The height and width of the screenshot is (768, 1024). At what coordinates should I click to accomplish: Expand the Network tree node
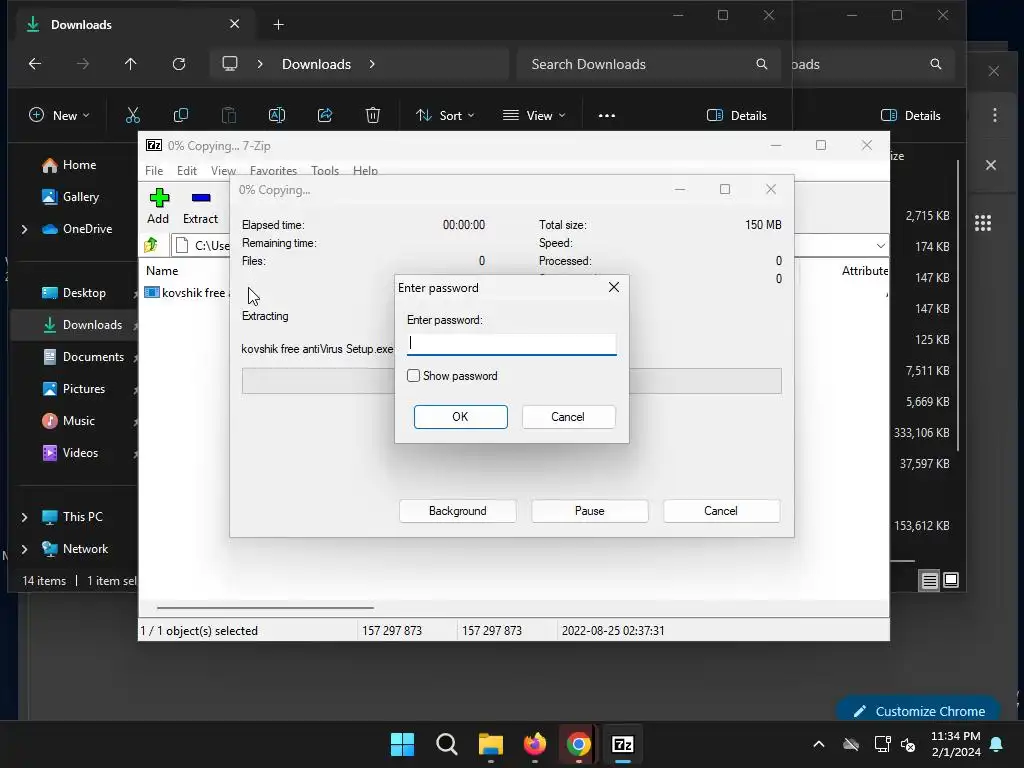coord(25,549)
